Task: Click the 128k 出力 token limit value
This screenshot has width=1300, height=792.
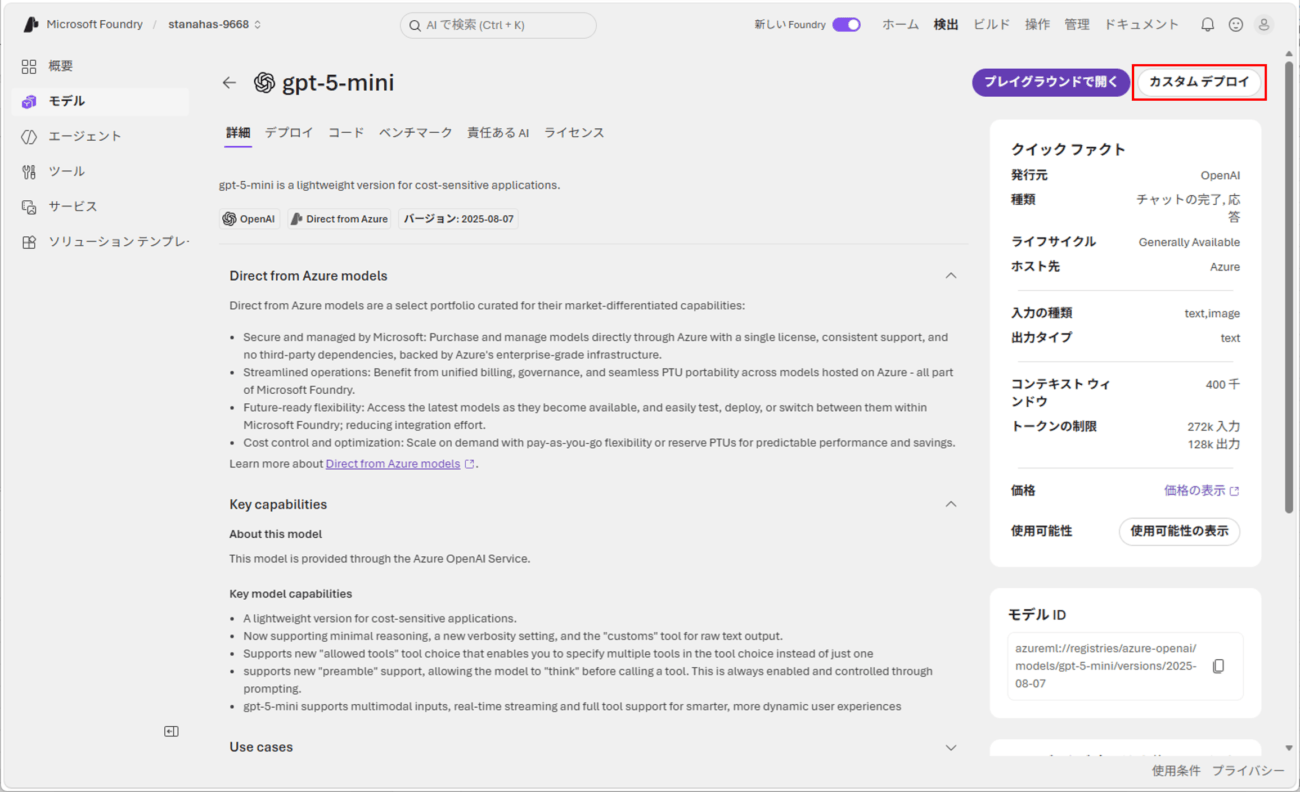Action: pos(1213,444)
